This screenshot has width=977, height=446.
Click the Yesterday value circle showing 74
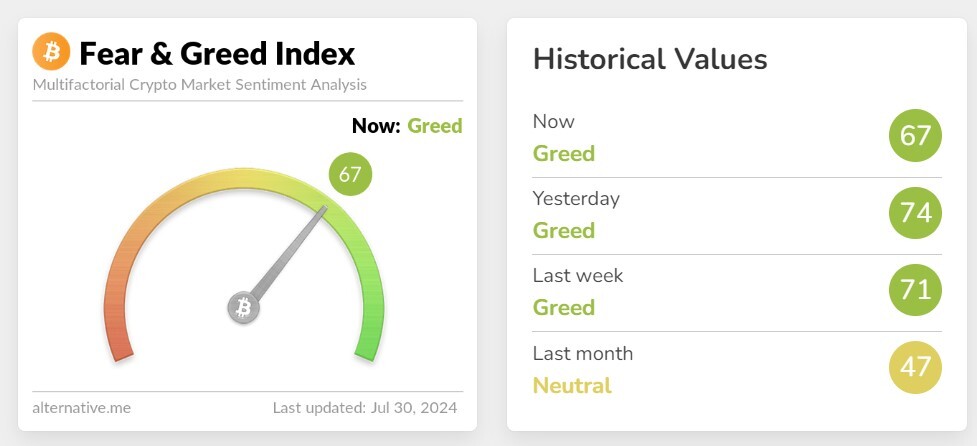point(915,213)
